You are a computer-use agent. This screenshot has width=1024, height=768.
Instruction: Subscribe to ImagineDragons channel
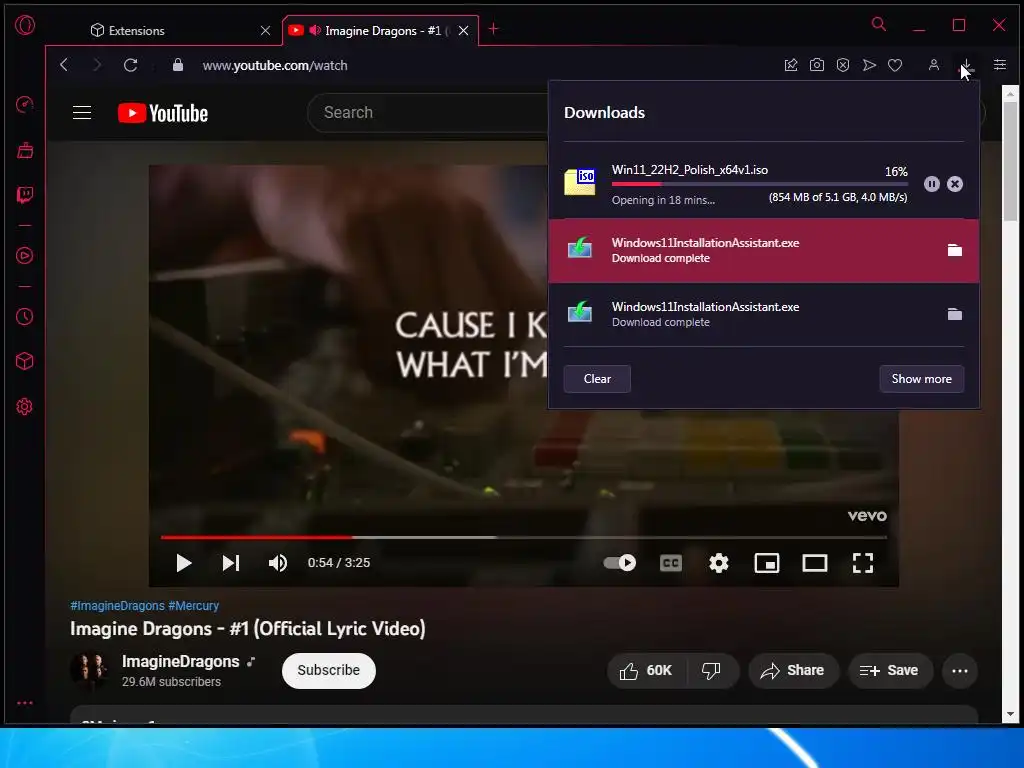(x=328, y=671)
